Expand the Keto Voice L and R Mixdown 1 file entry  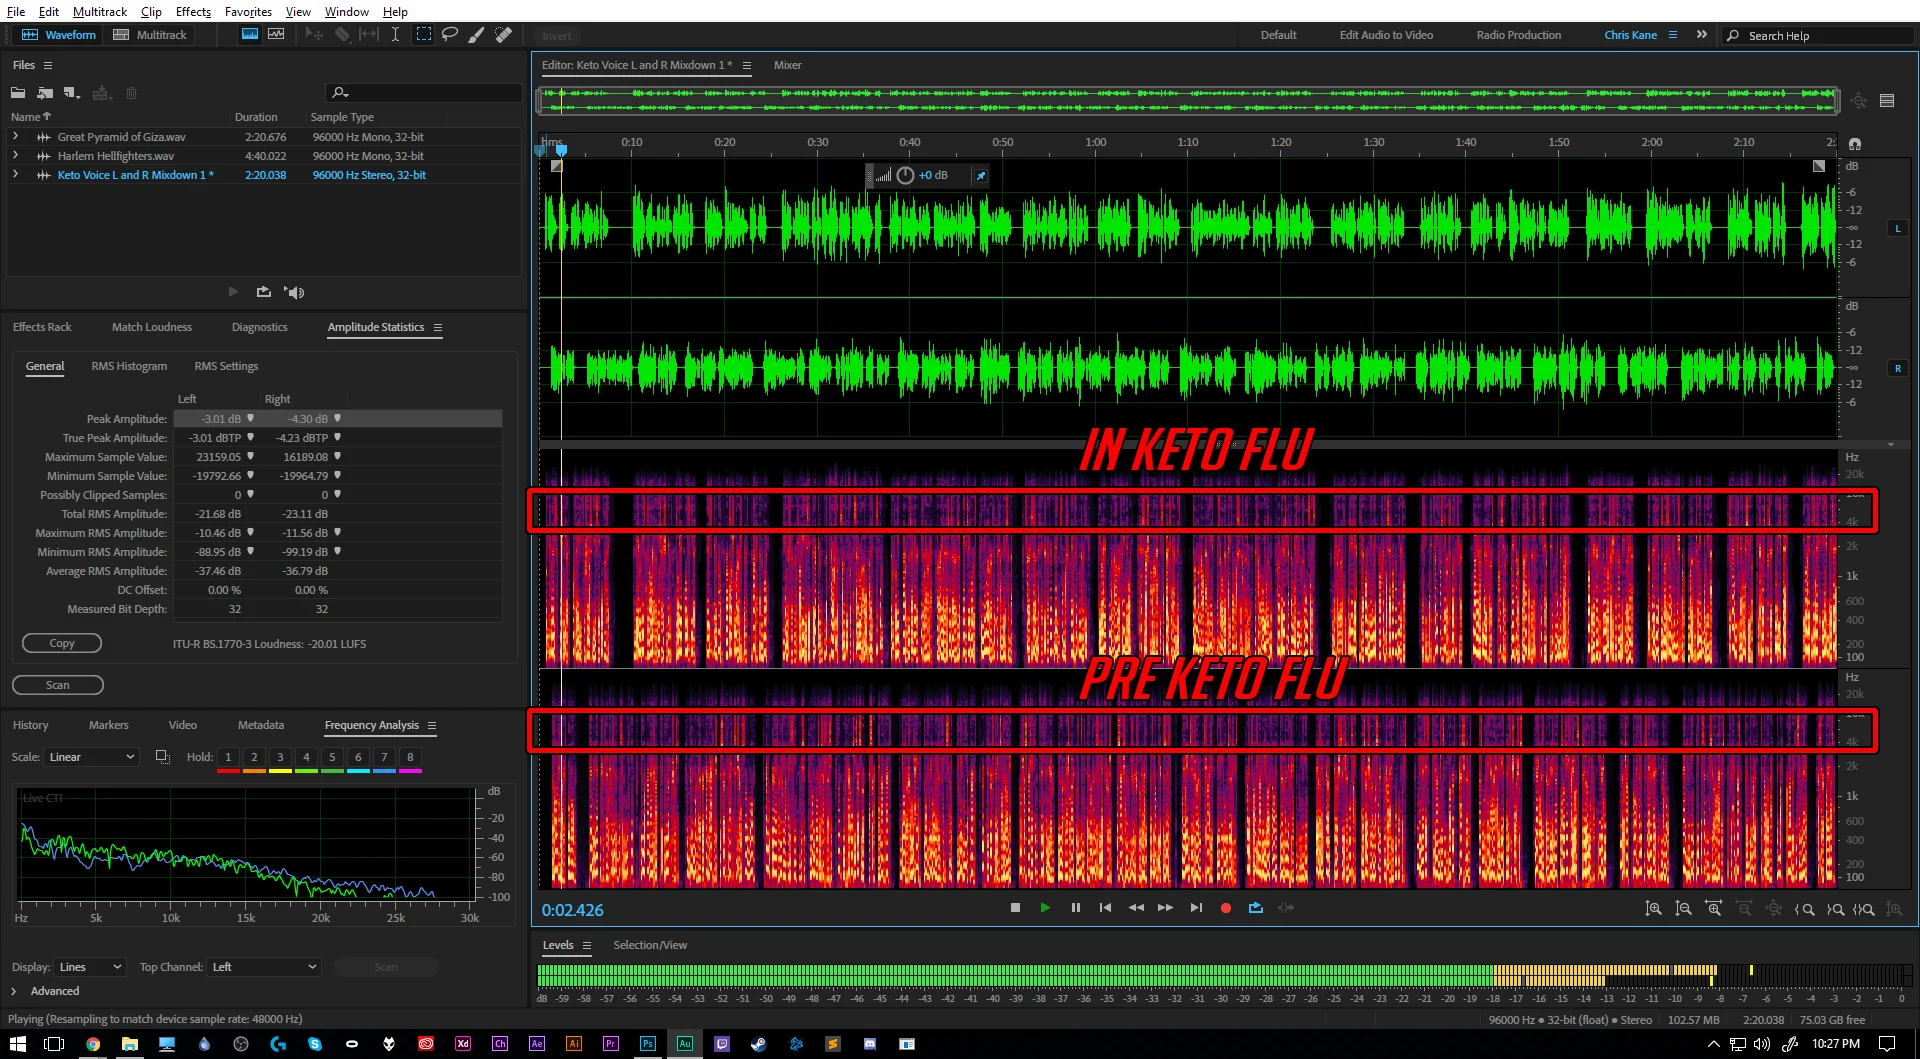click(x=15, y=175)
